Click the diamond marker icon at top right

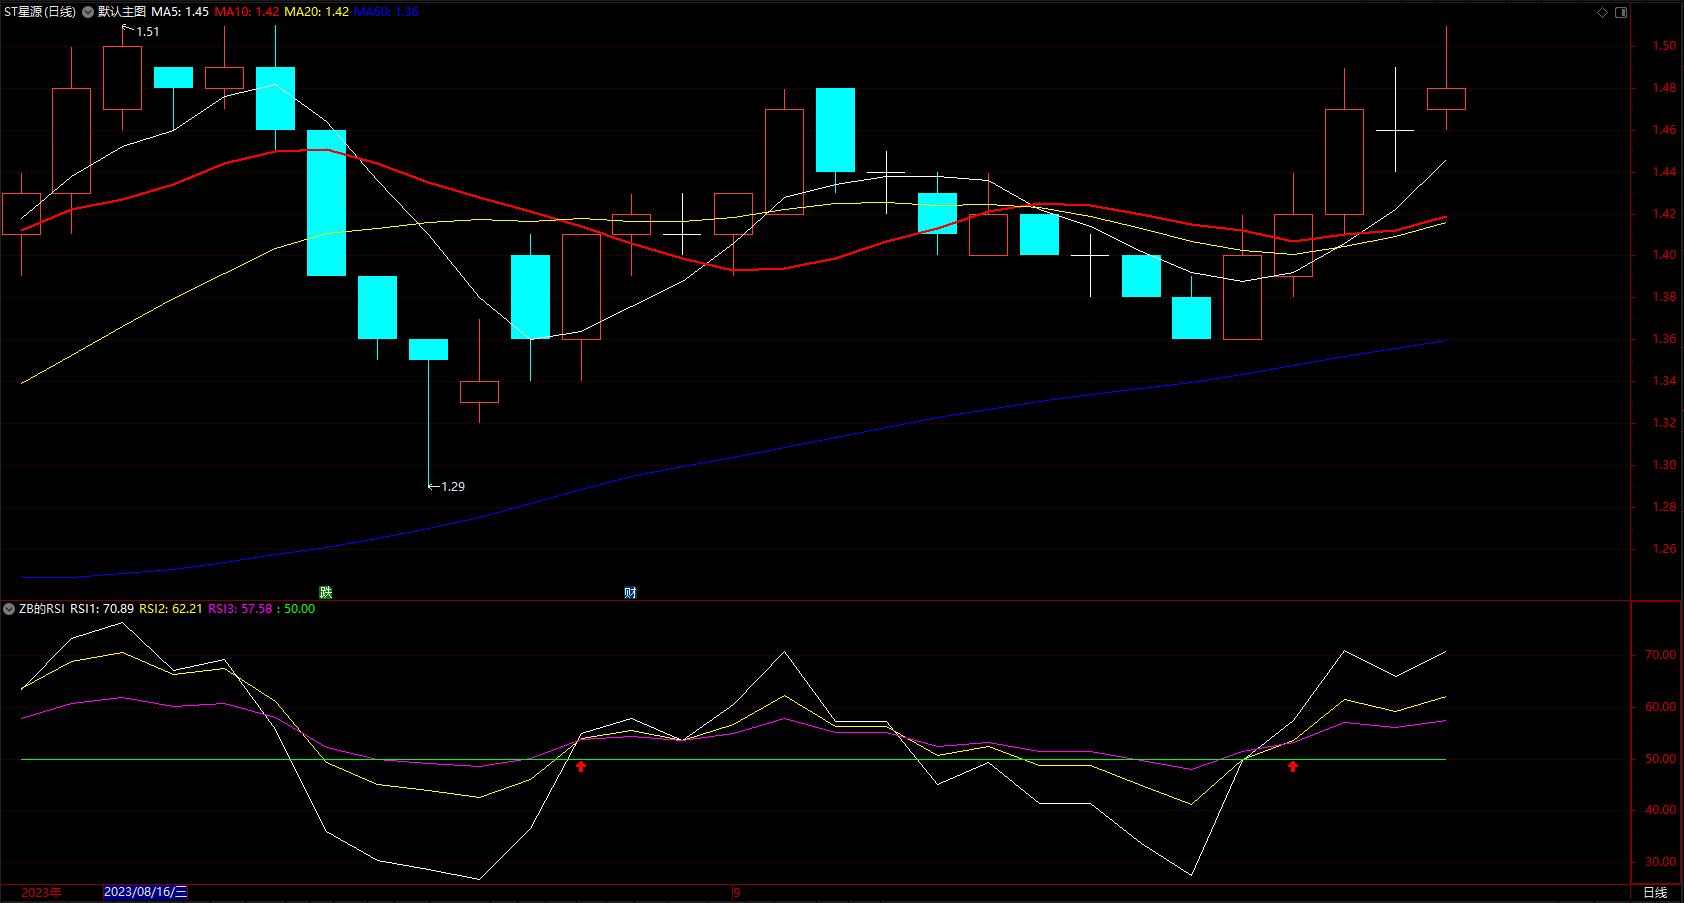pyautogui.click(x=1602, y=12)
